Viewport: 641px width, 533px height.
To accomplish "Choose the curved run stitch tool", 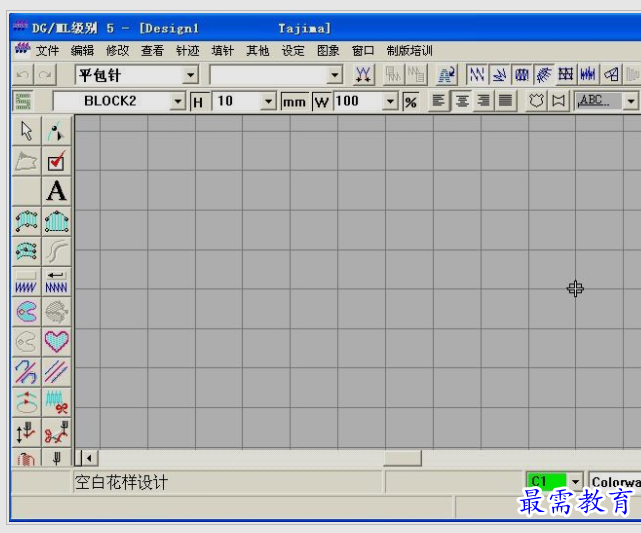I will [27, 372].
